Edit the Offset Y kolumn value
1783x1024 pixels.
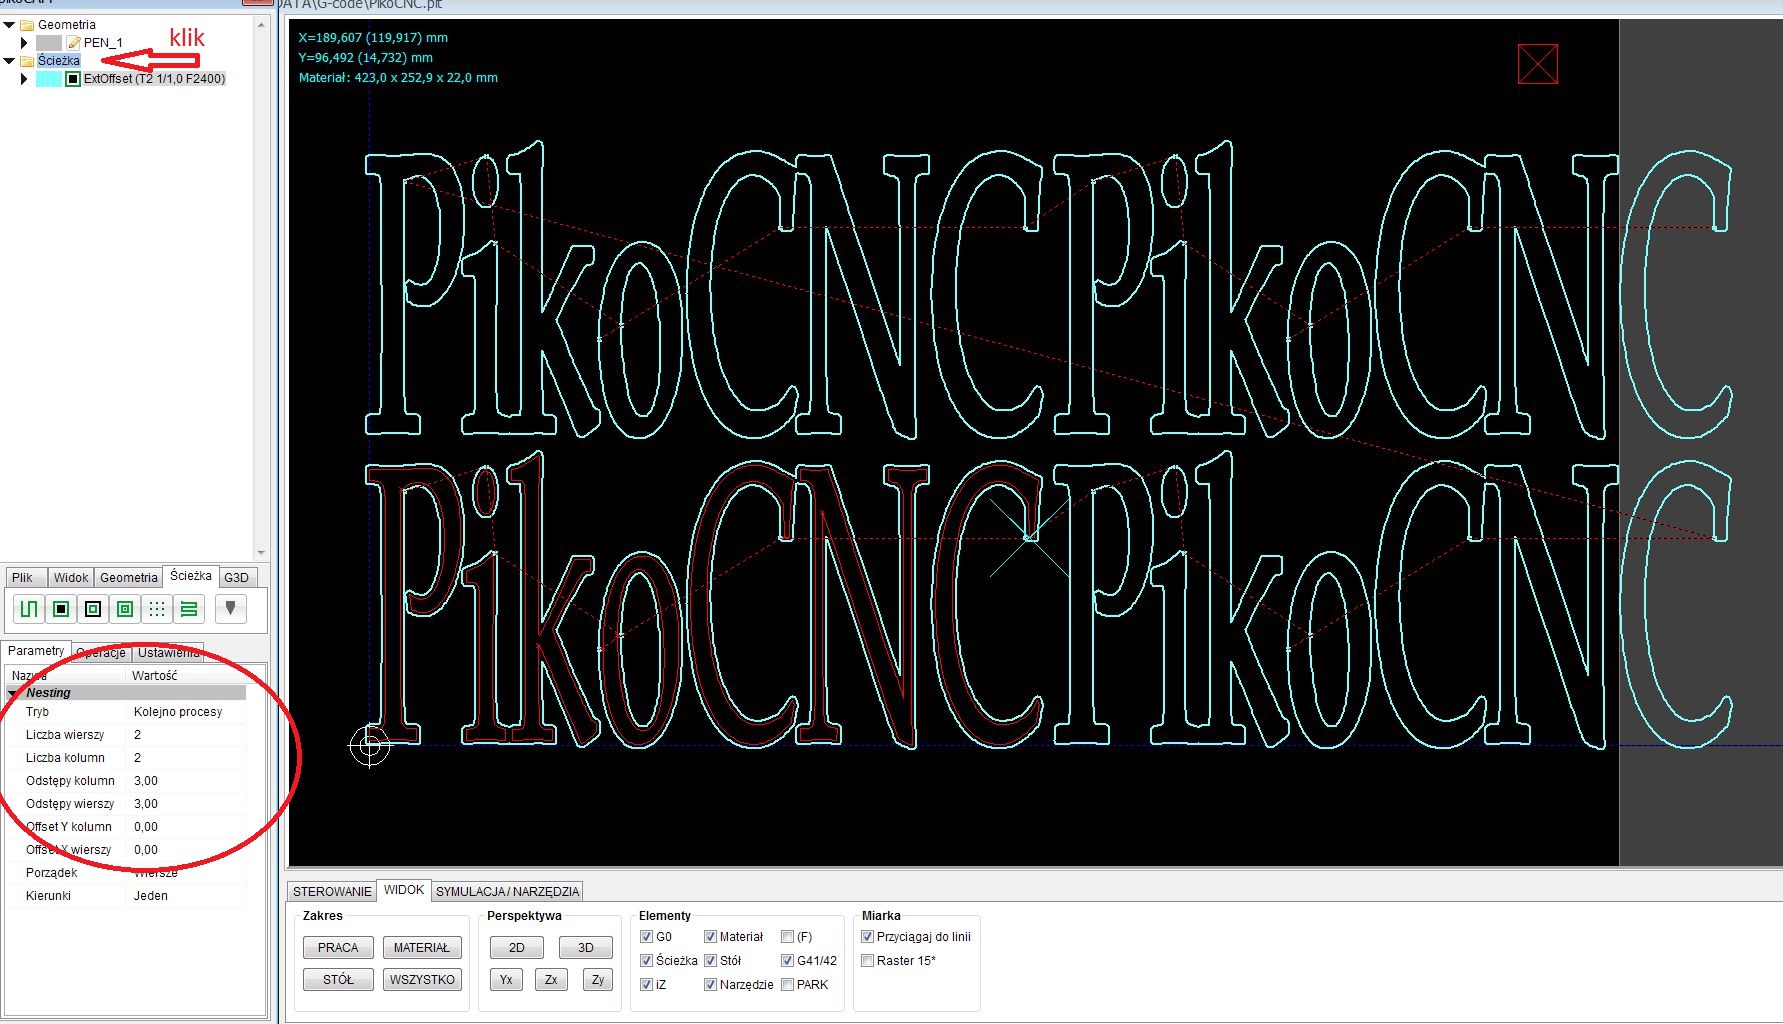tap(187, 827)
